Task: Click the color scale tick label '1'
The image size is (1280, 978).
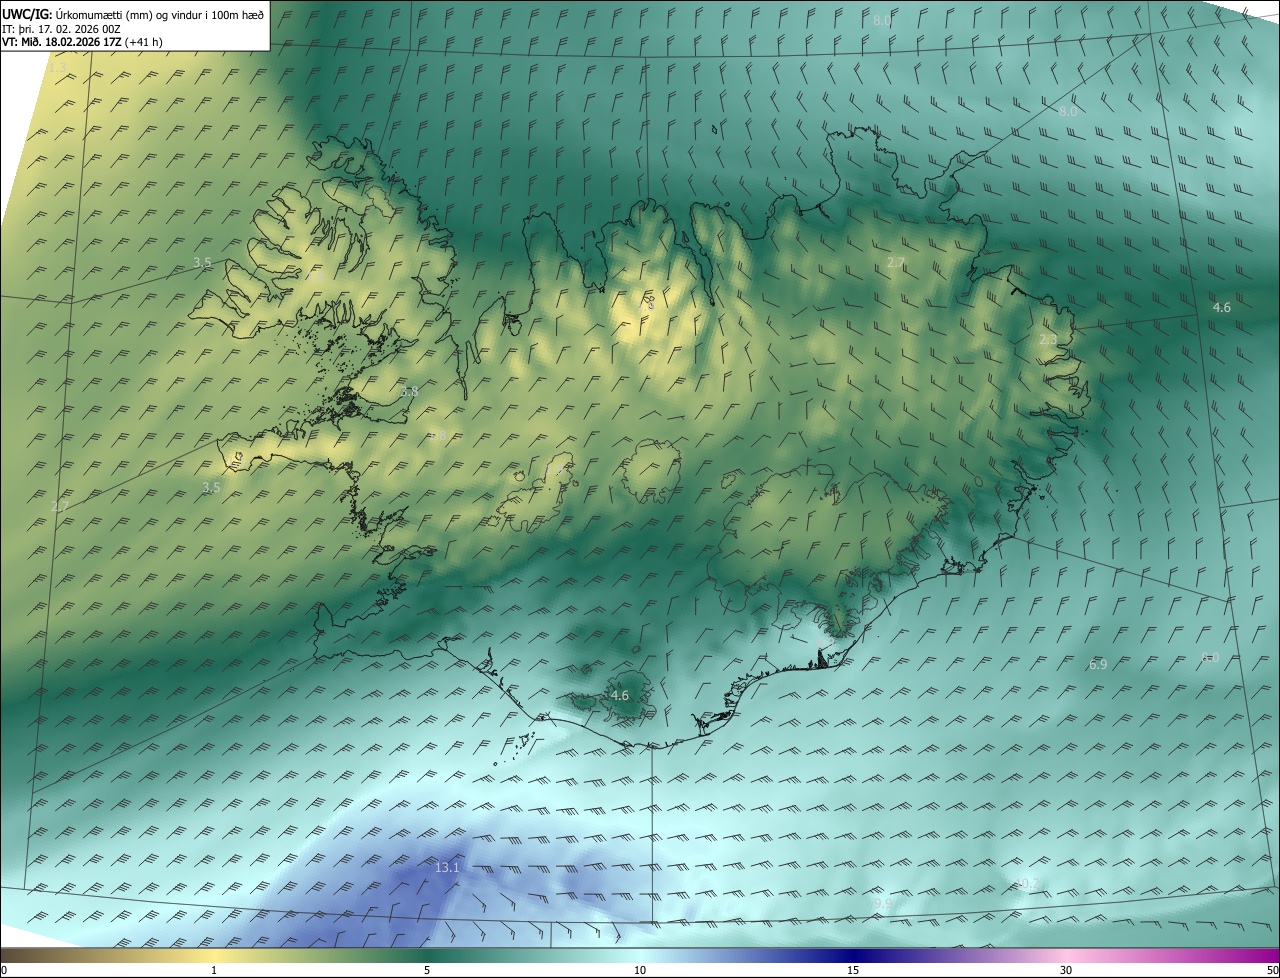Action: click(214, 970)
